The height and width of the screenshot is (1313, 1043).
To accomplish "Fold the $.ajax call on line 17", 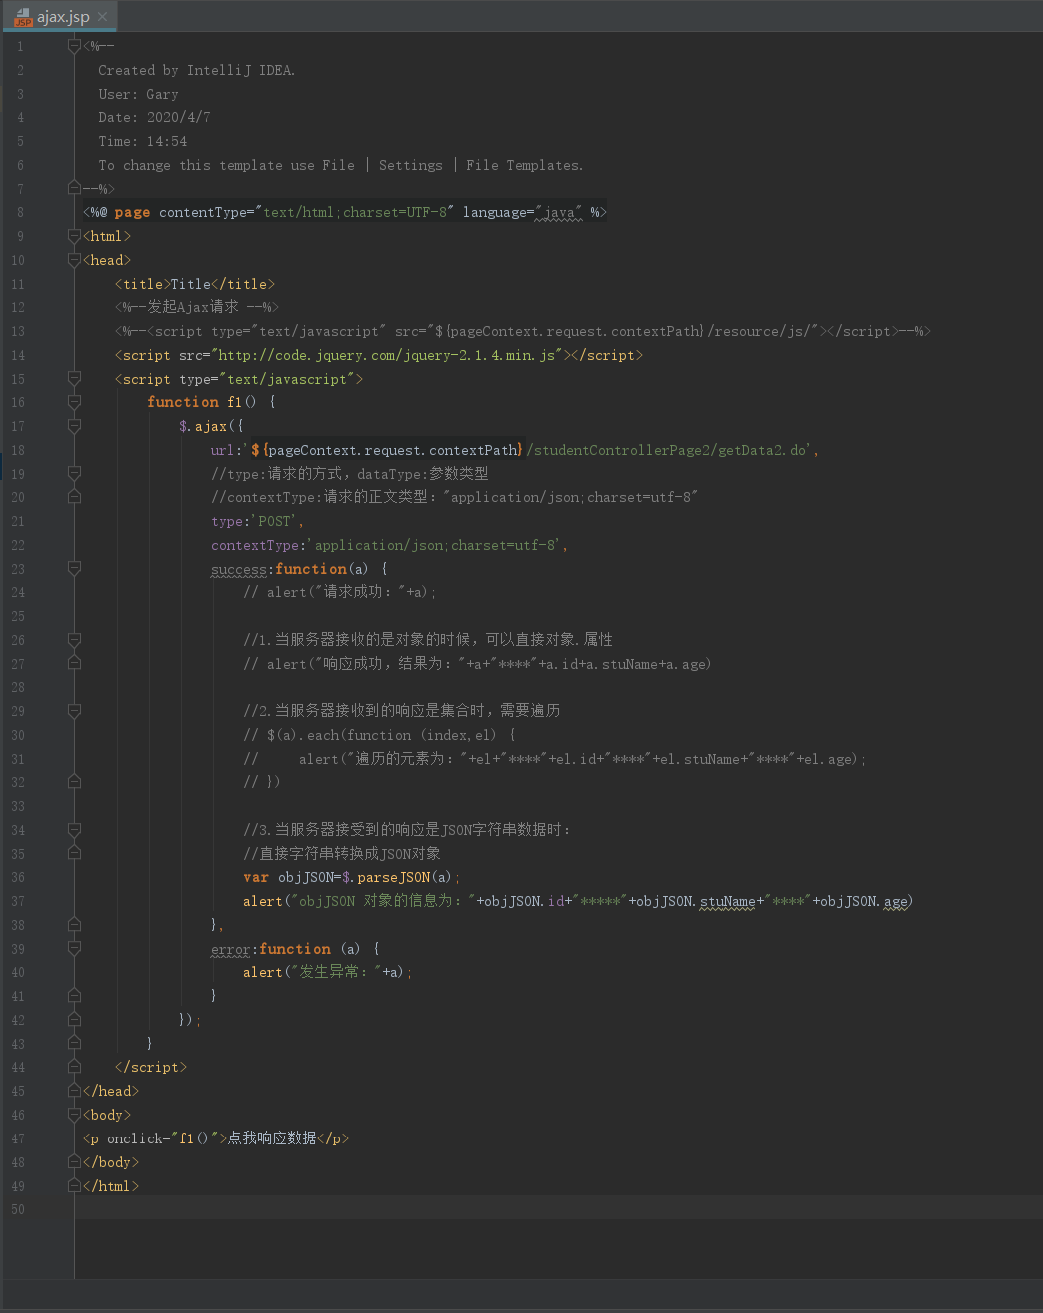I will pyautogui.click(x=74, y=426).
